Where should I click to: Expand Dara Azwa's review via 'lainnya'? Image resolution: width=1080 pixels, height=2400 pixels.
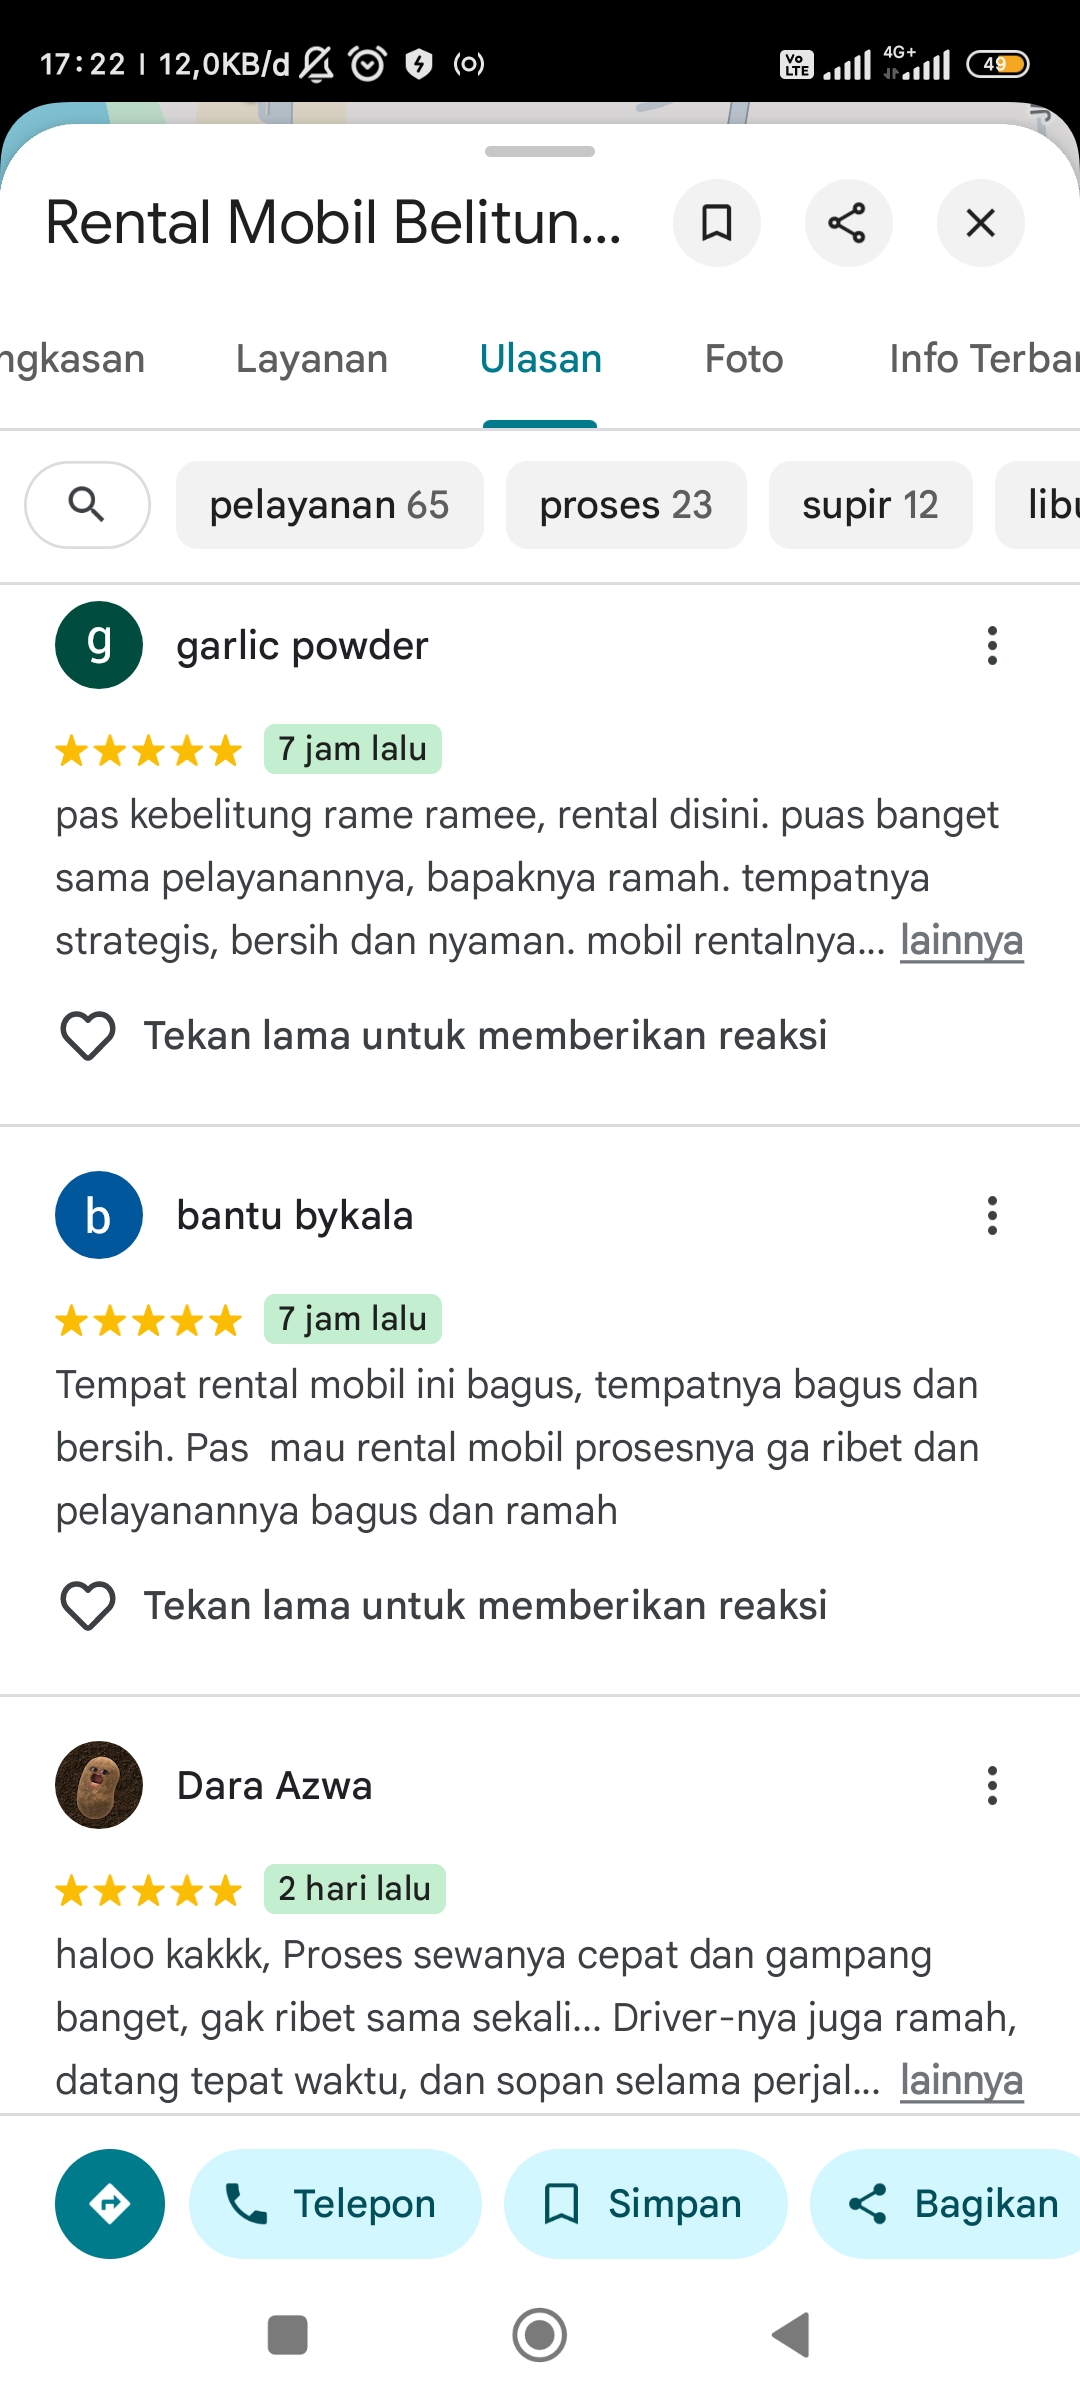[x=962, y=2081]
